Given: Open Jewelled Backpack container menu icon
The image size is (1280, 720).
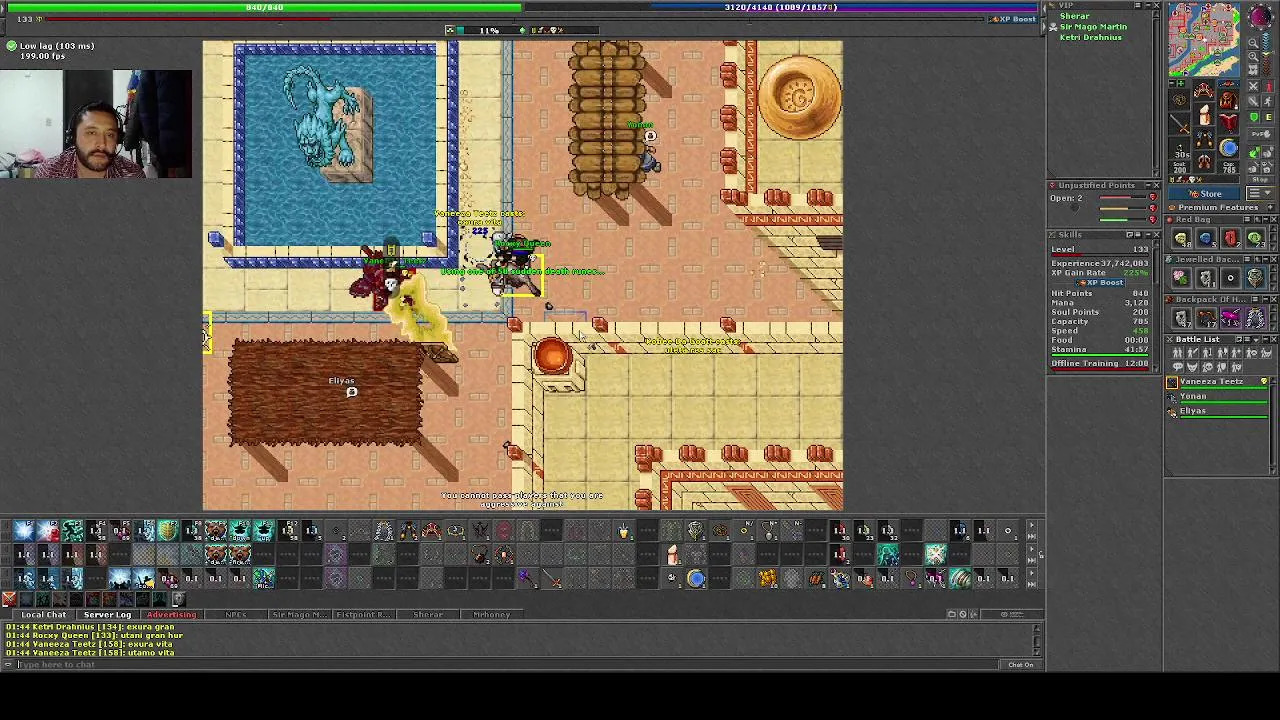Looking at the screenshot, I should [1247, 259].
